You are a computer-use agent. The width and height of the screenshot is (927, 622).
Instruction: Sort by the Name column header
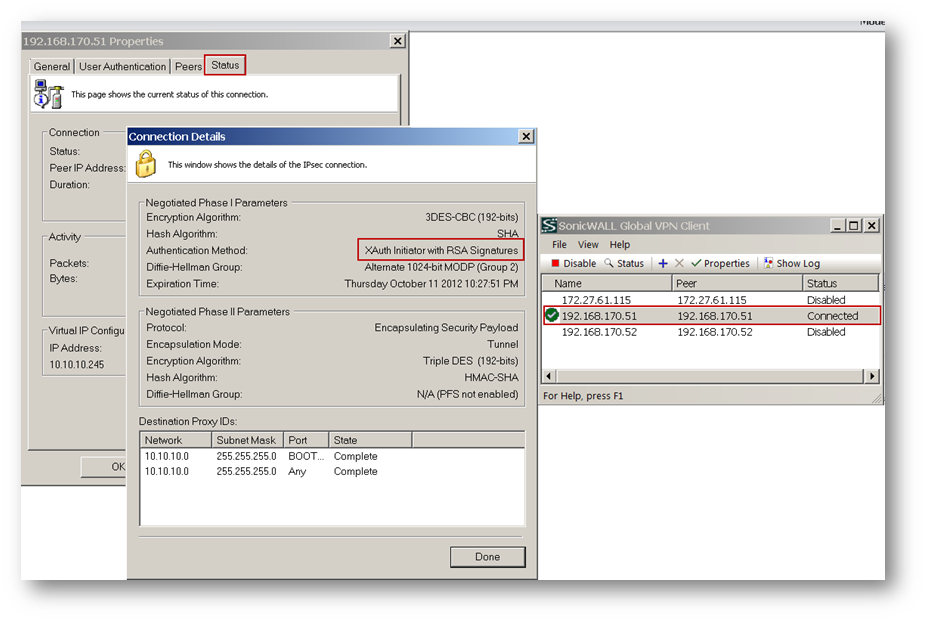click(607, 283)
